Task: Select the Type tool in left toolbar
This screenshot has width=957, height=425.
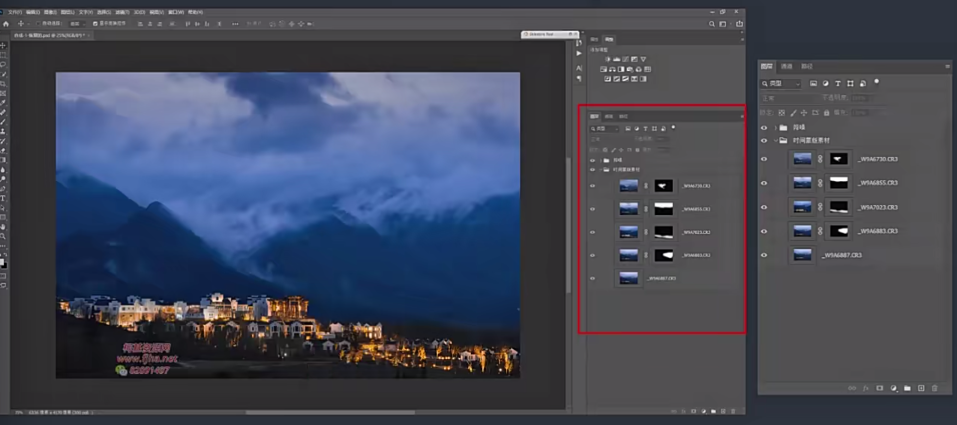Action: coord(4,198)
